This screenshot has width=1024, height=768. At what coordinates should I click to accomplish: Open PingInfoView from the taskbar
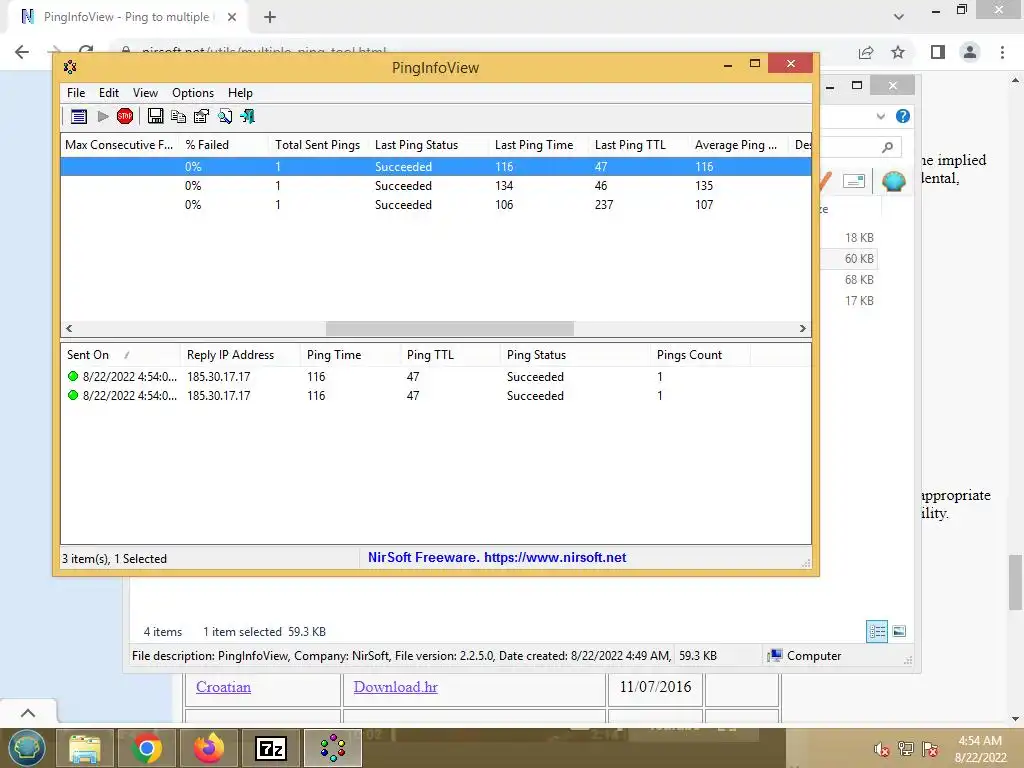[333, 748]
